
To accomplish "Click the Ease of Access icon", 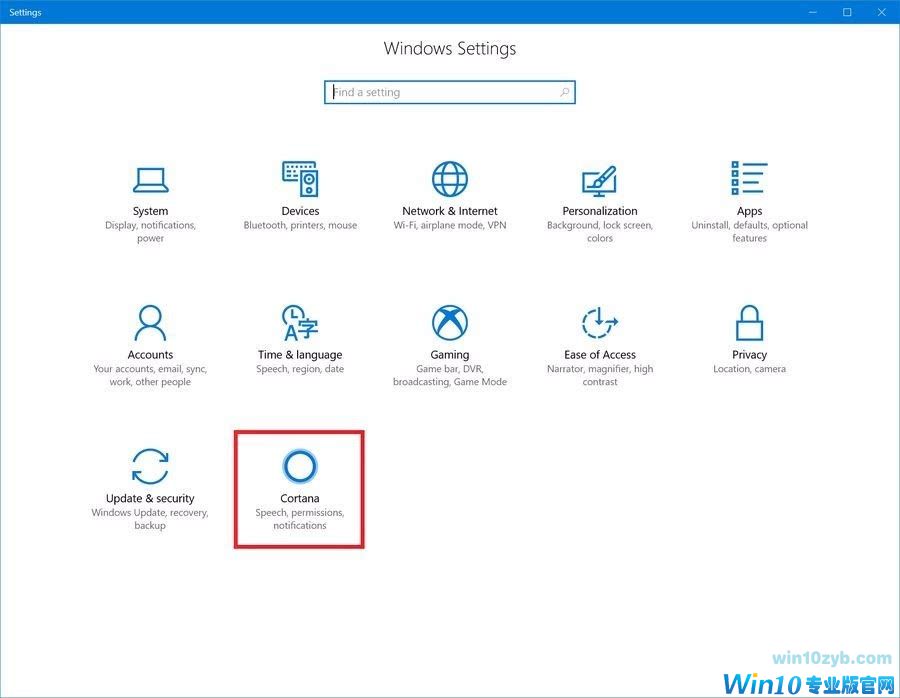I will pos(600,323).
